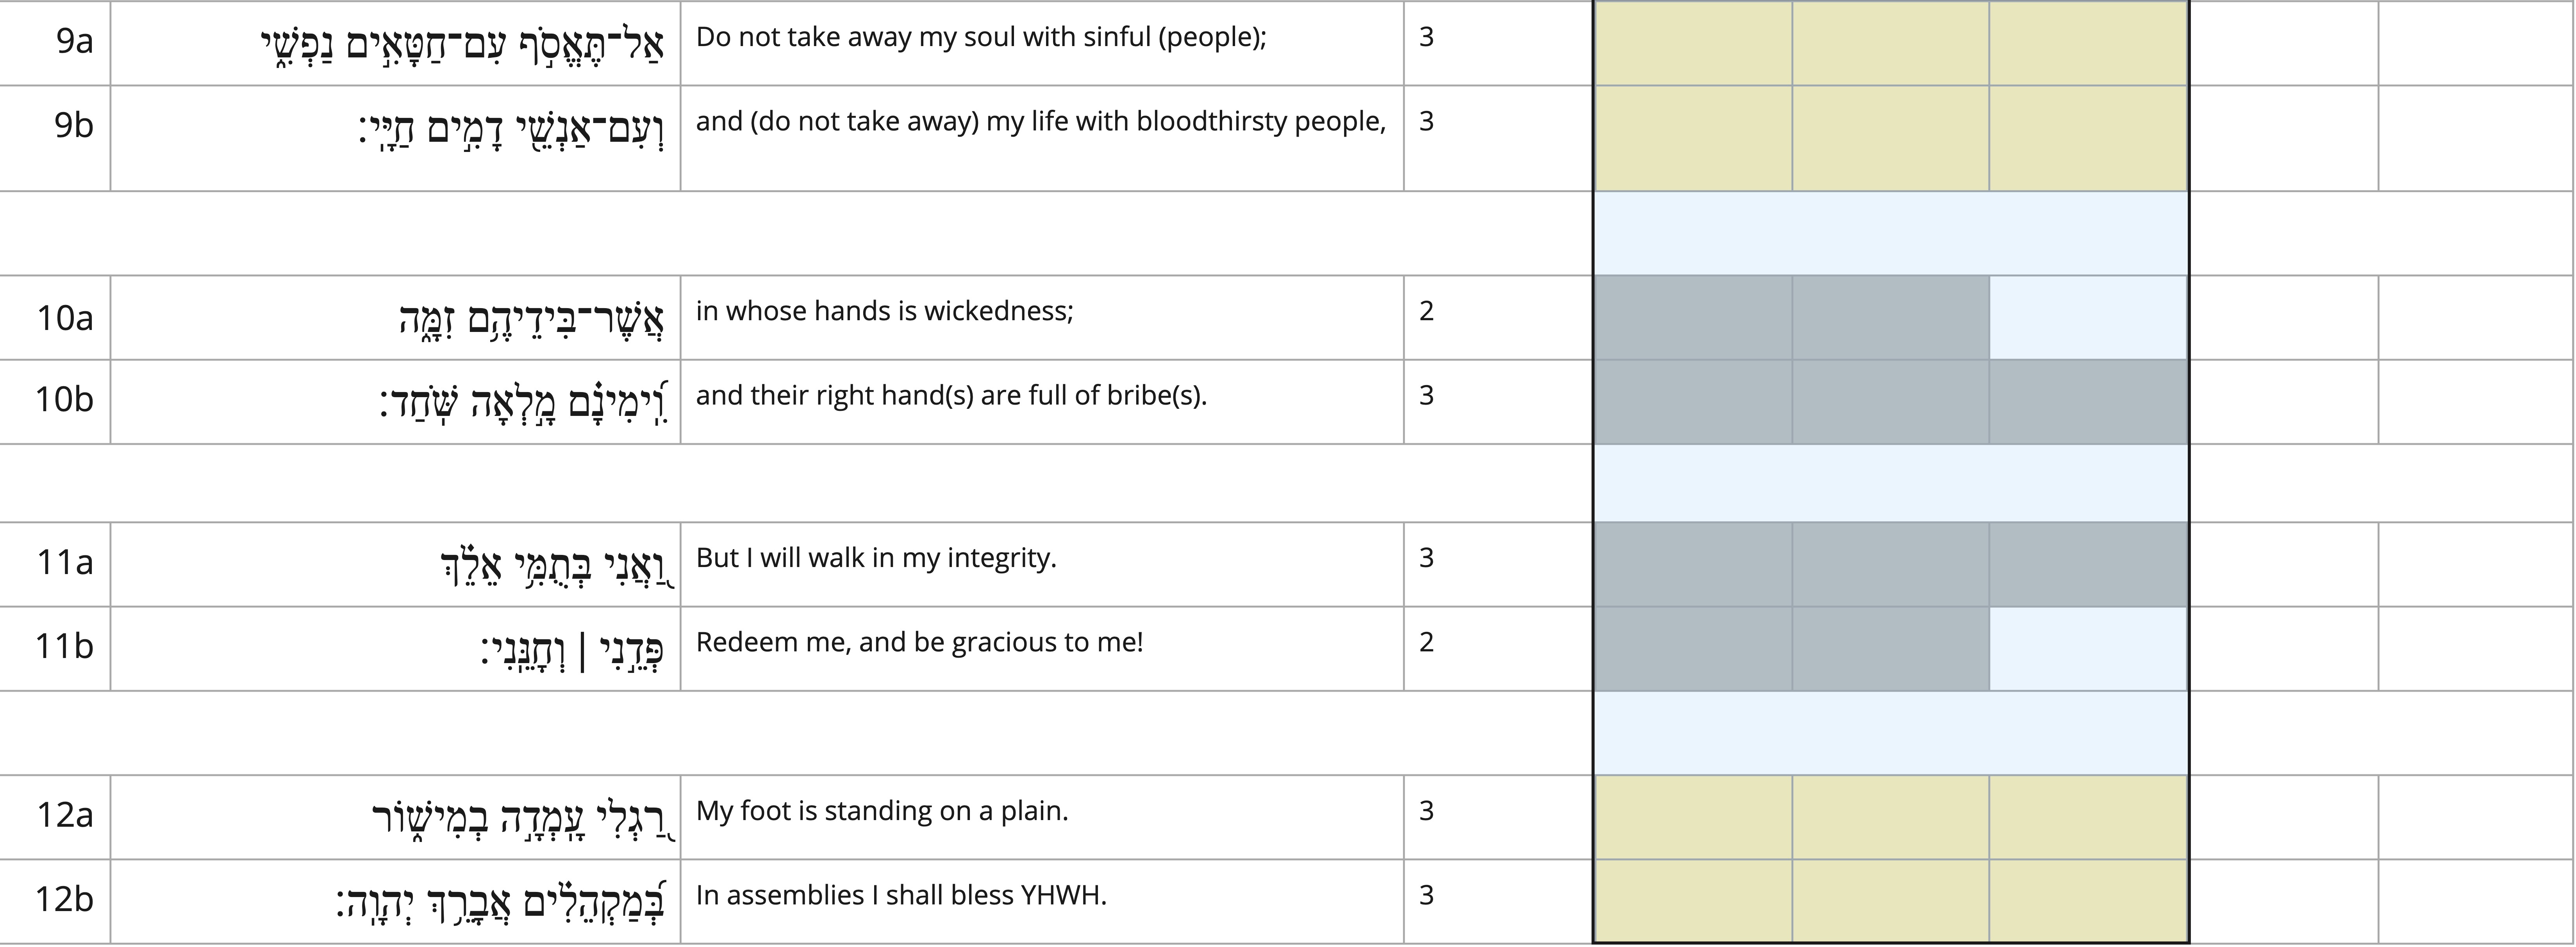Click the middle gray cell in row 11a

tap(1890, 564)
